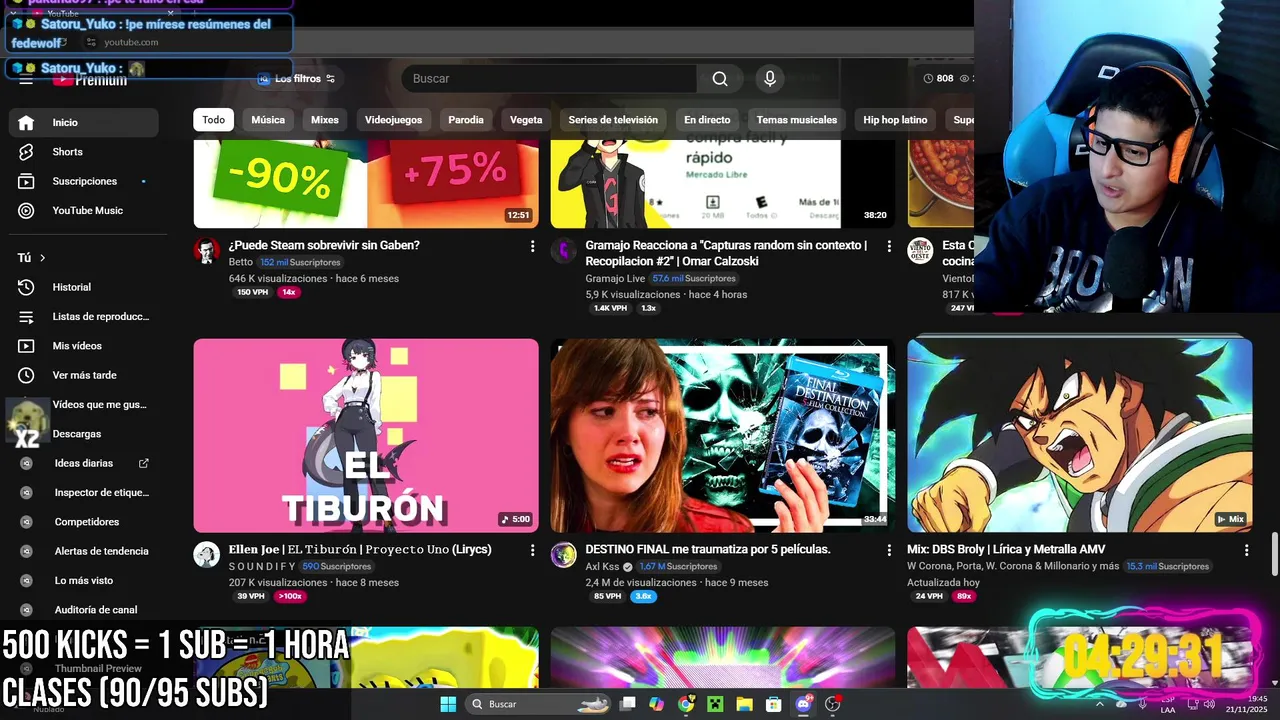Viewport: 1280px width, 720px height.
Task: Select the Vegeta filter chip
Action: 526,120
